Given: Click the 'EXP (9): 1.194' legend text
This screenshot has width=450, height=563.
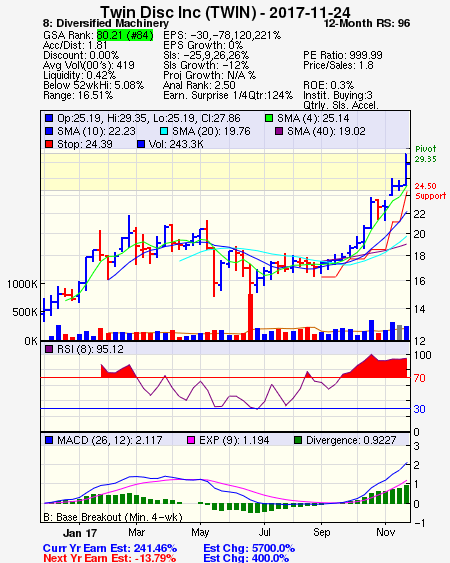Looking at the screenshot, I should click(234, 440).
